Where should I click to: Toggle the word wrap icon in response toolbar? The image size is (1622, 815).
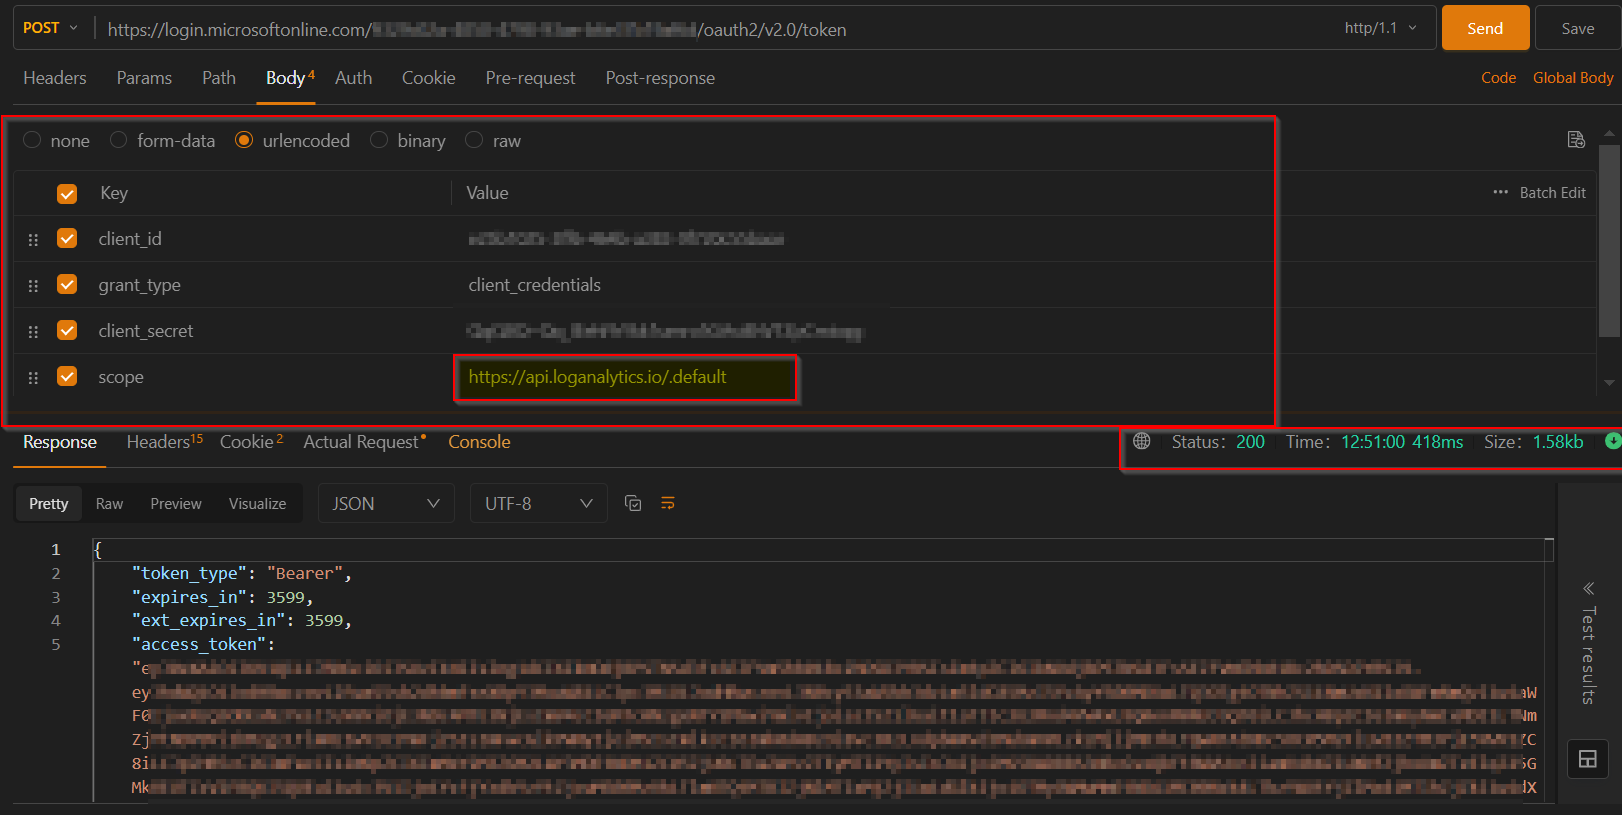click(x=668, y=503)
